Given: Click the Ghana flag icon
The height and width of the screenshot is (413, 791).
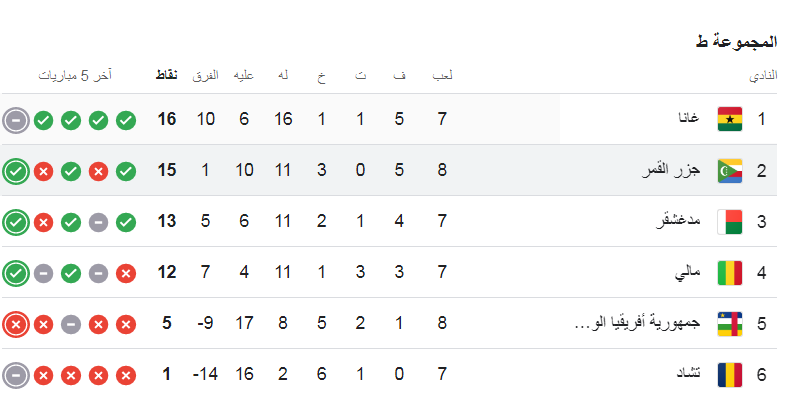Looking at the screenshot, I should click(x=730, y=119).
